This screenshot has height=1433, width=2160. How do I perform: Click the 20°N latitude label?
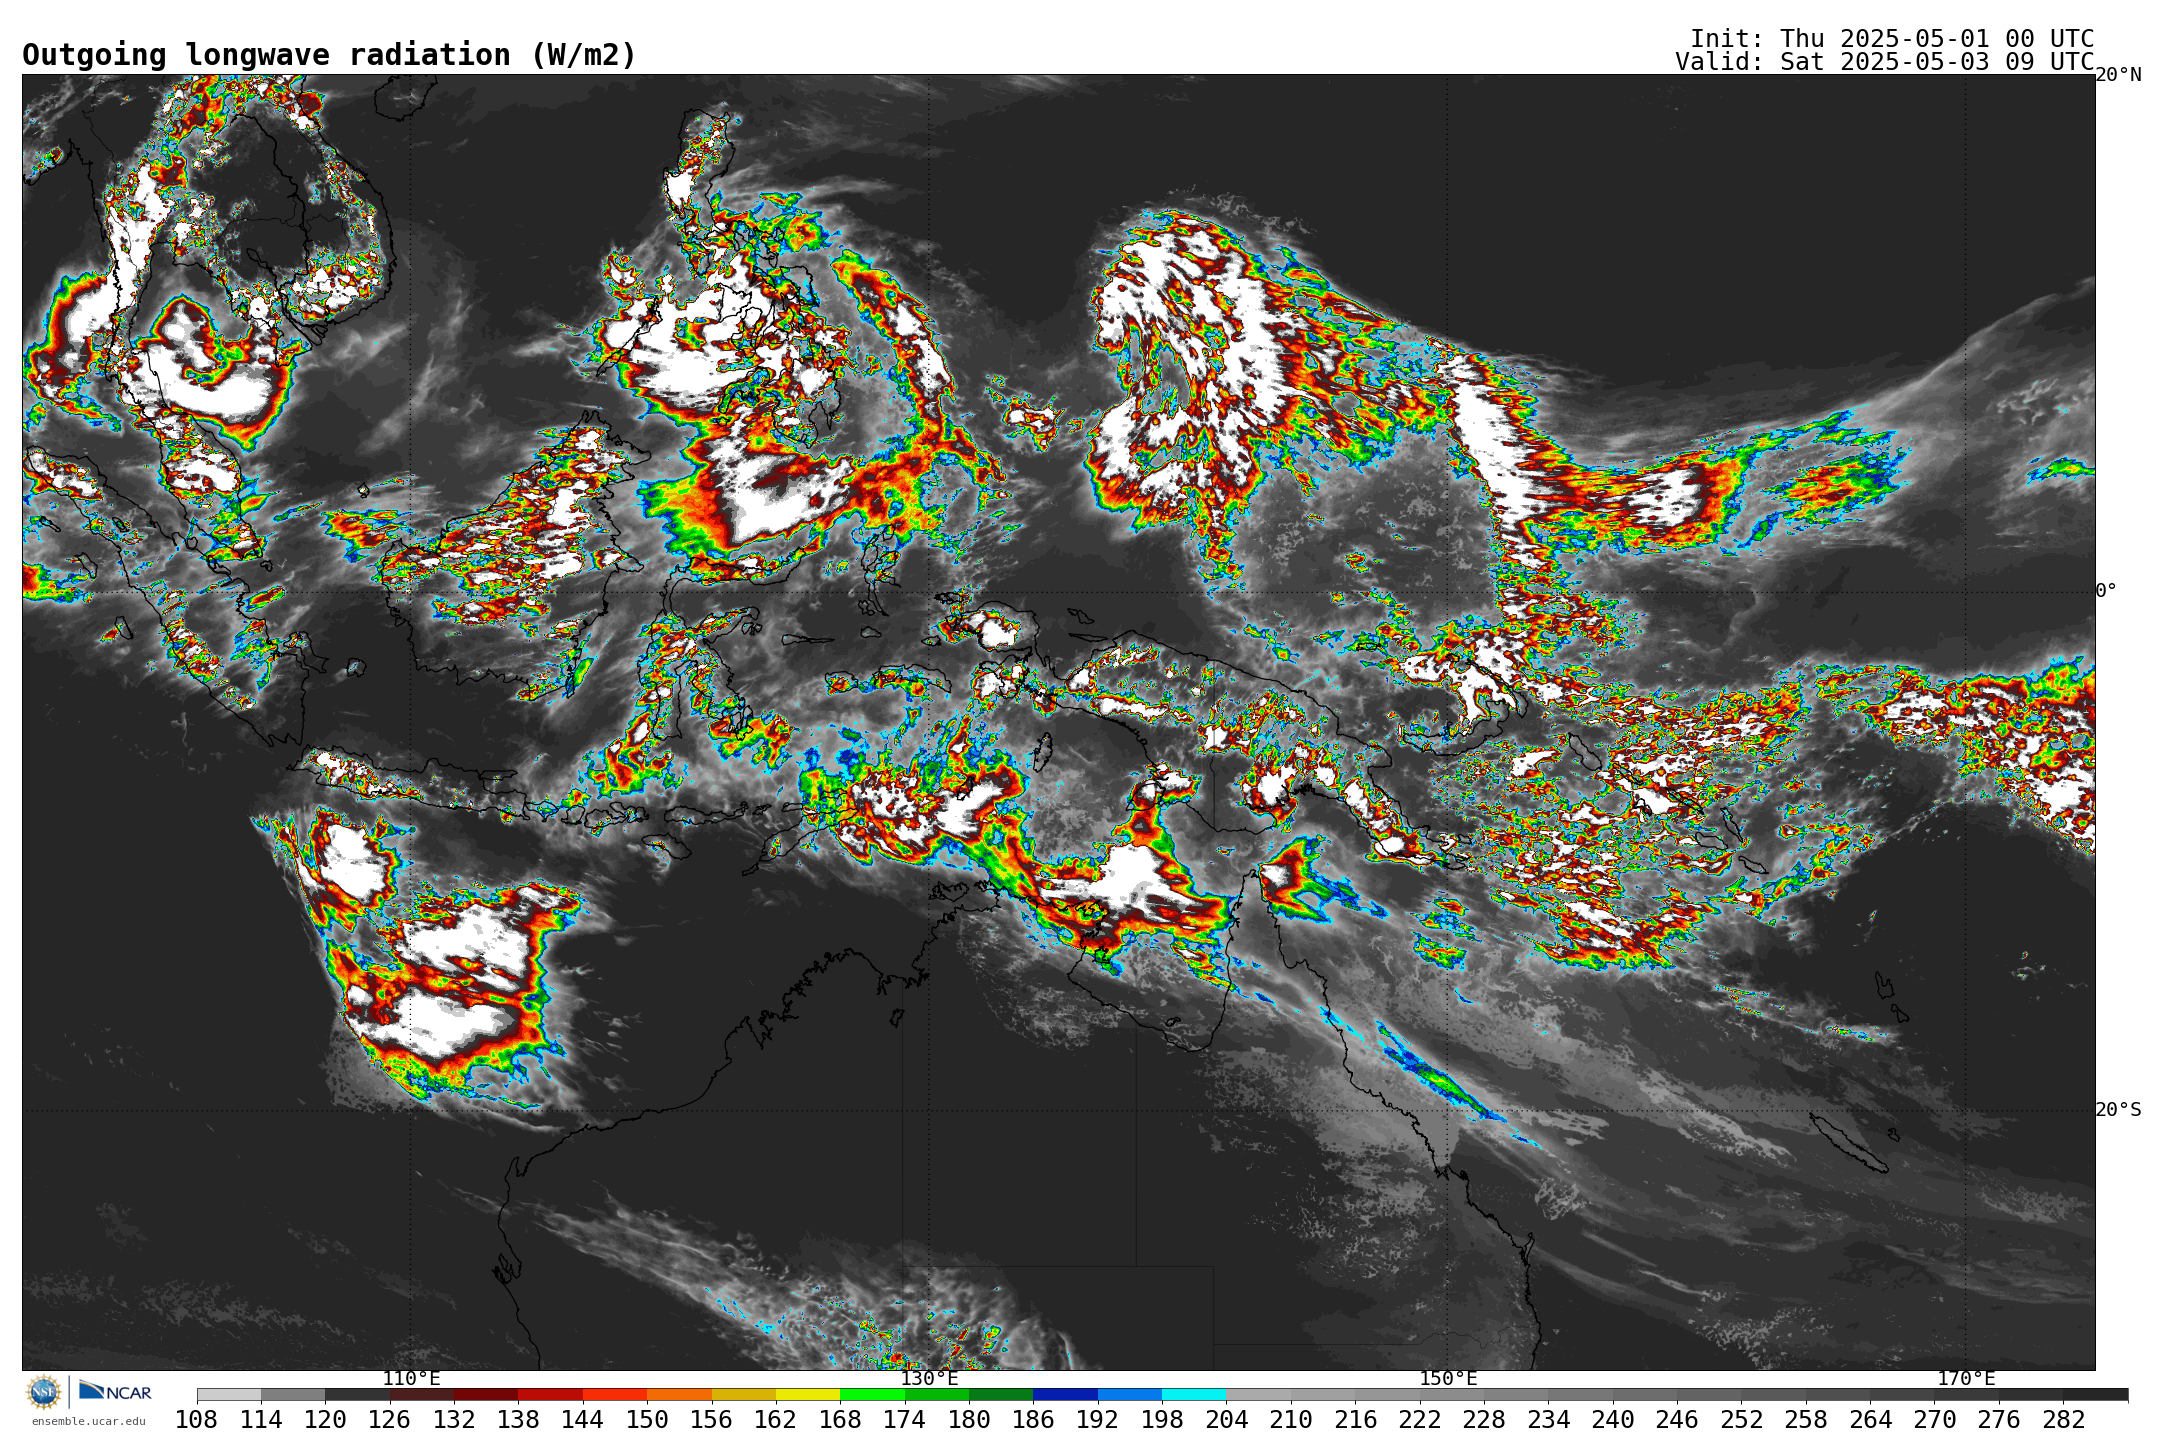pos(2118,75)
